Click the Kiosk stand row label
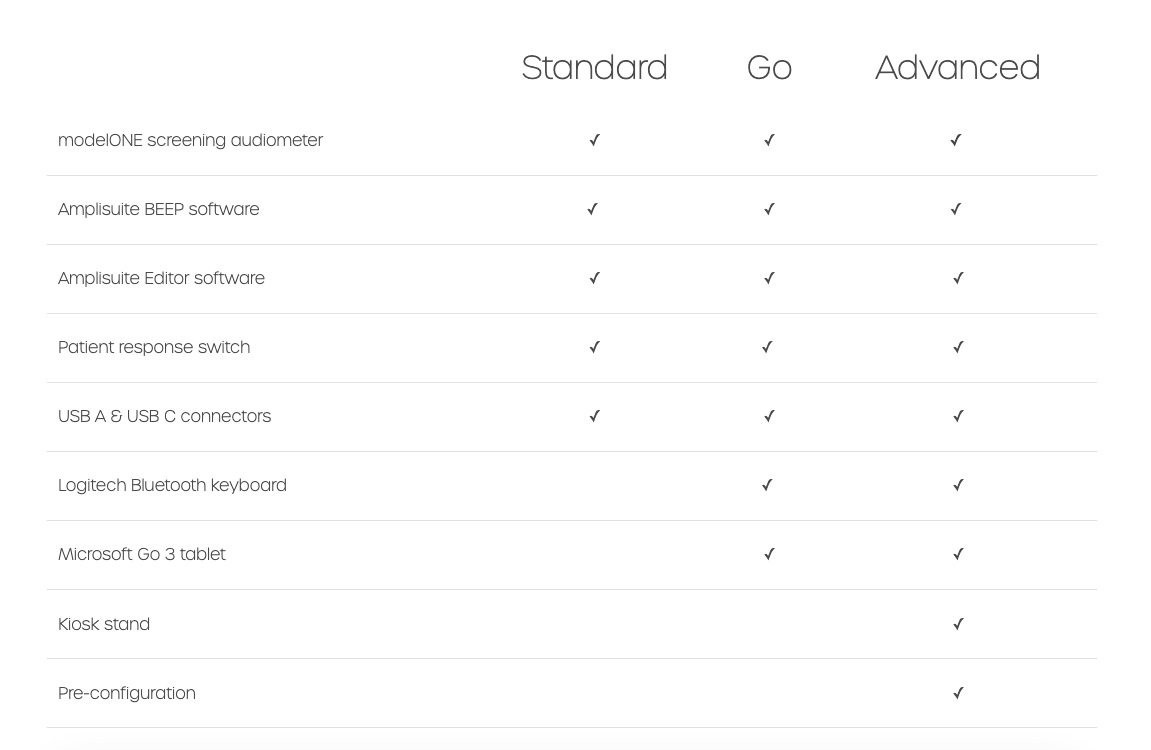 click(104, 624)
